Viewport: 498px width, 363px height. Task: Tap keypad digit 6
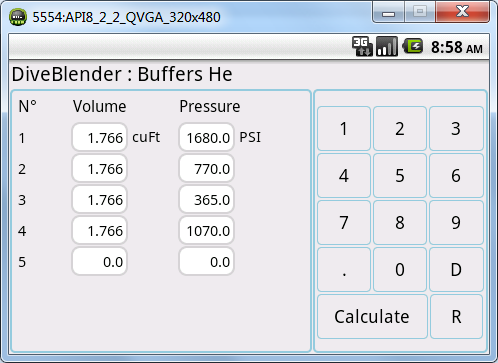tap(456, 176)
